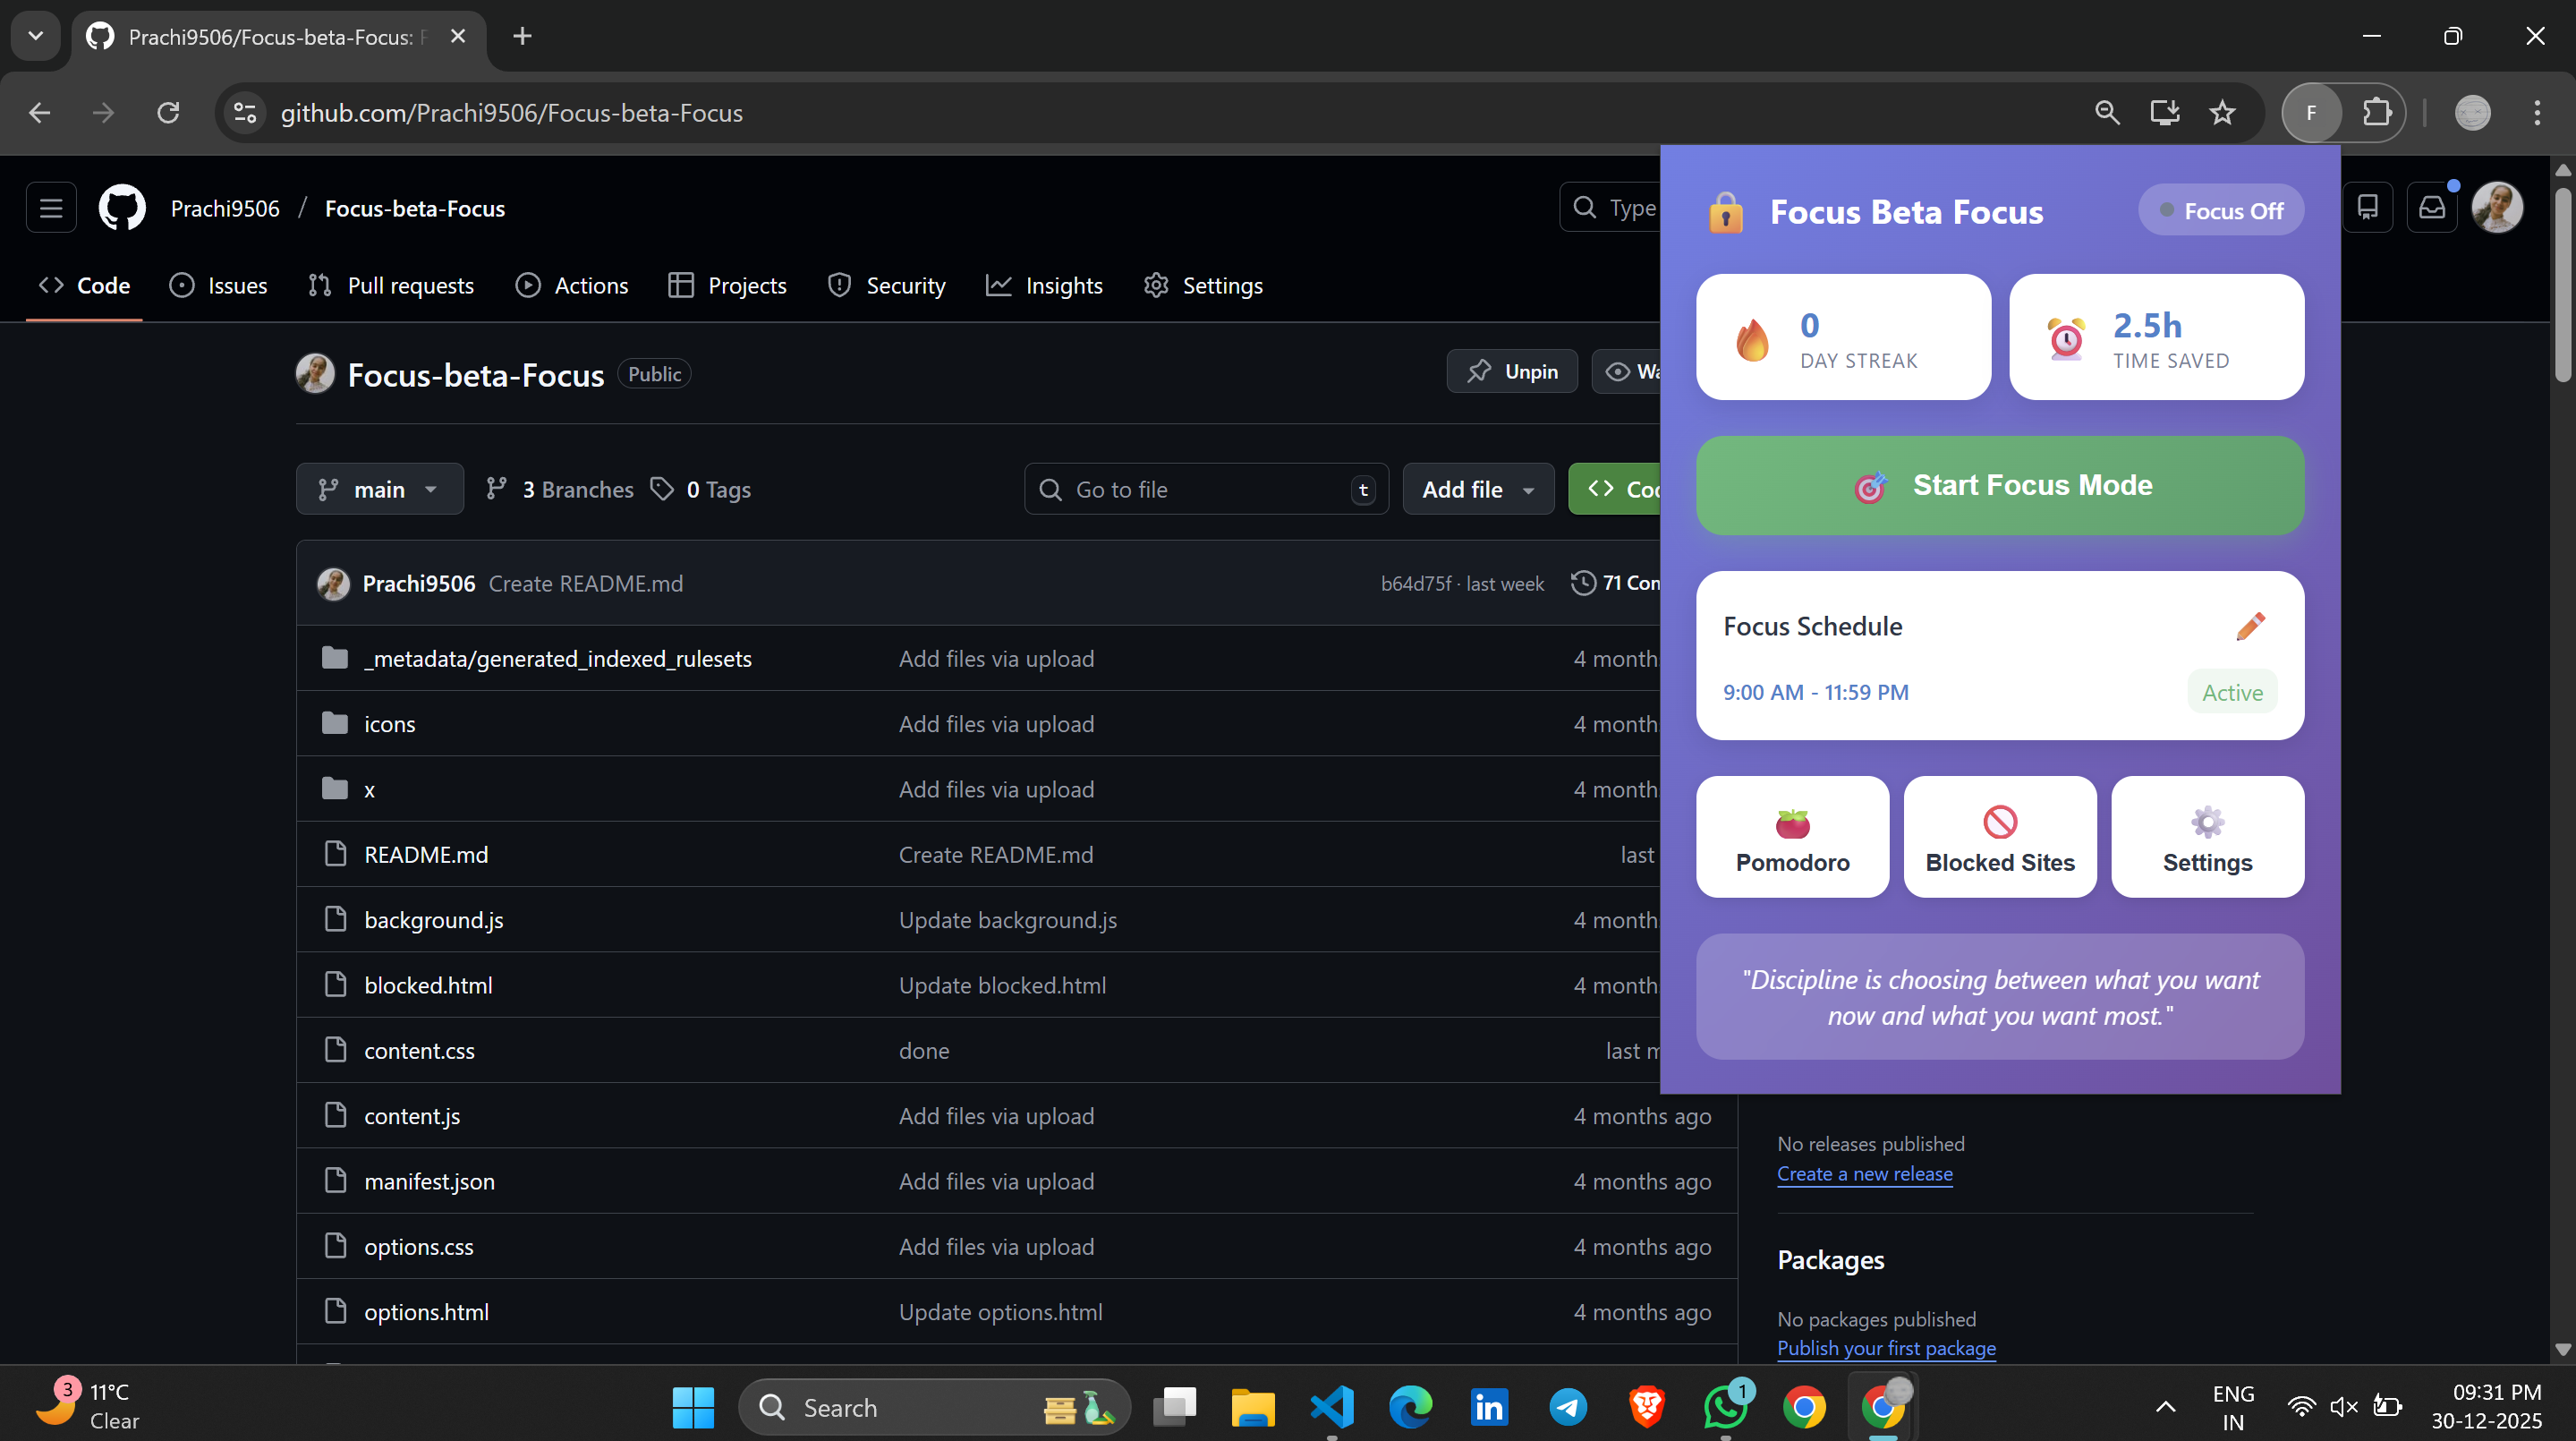Open Chrome extensions puzzle icon
The height and width of the screenshot is (1441, 2576).
point(2376,113)
